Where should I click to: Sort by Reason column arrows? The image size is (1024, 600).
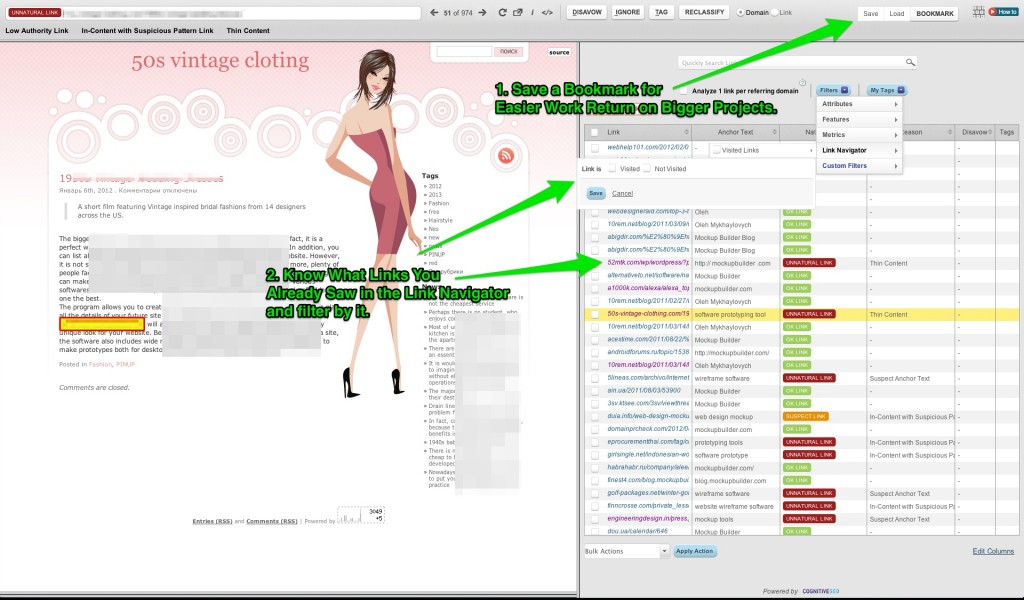point(950,132)
